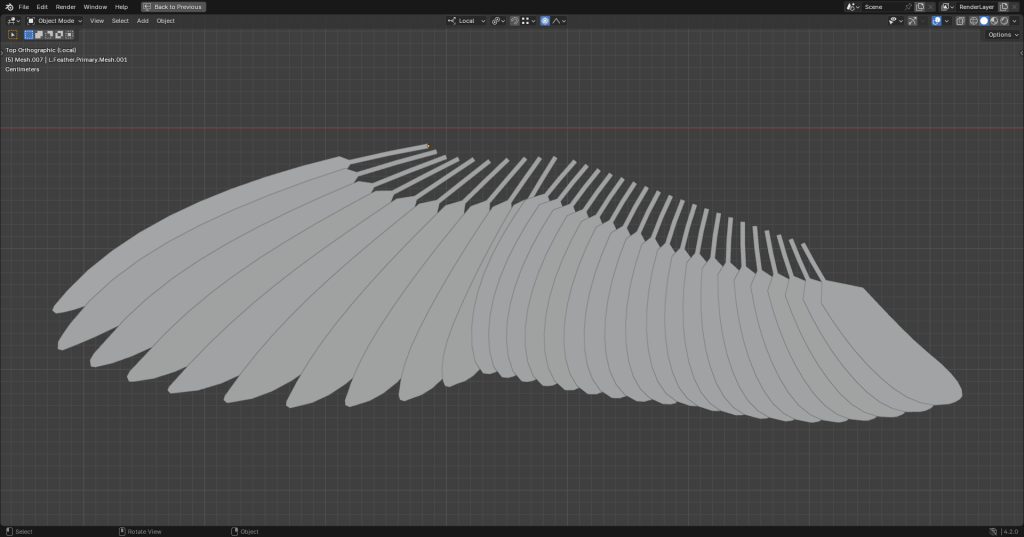The height and width of the screenshot is (537, 1024).
Task: Toggle viewport overlays display
Action: pyautogui.click(x=937, y=21)
